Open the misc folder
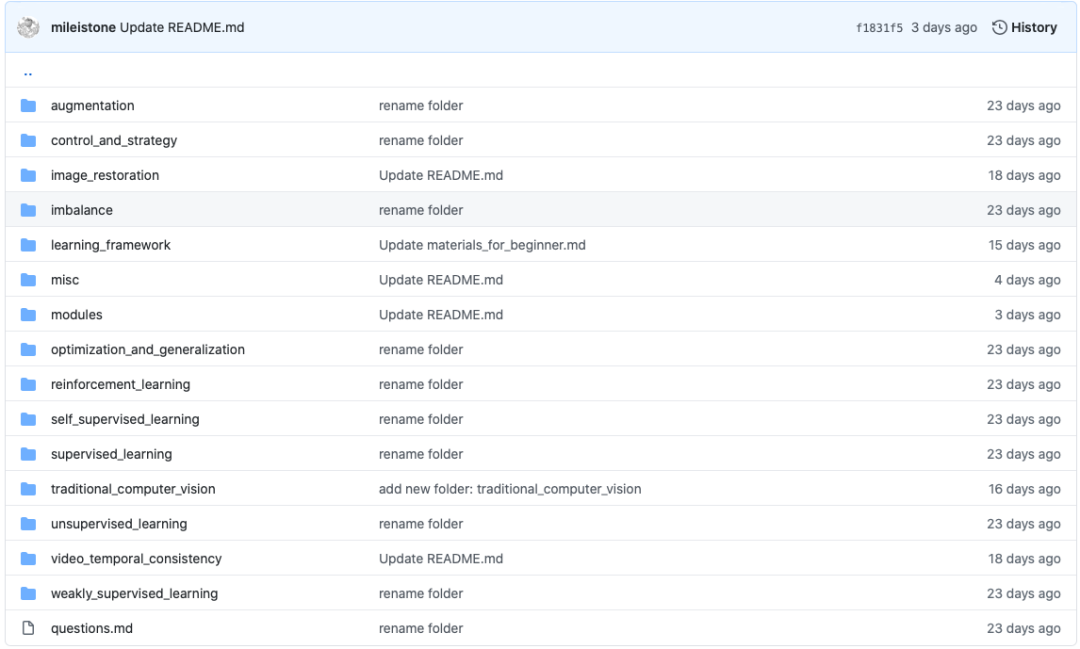 tap(65, 280)
